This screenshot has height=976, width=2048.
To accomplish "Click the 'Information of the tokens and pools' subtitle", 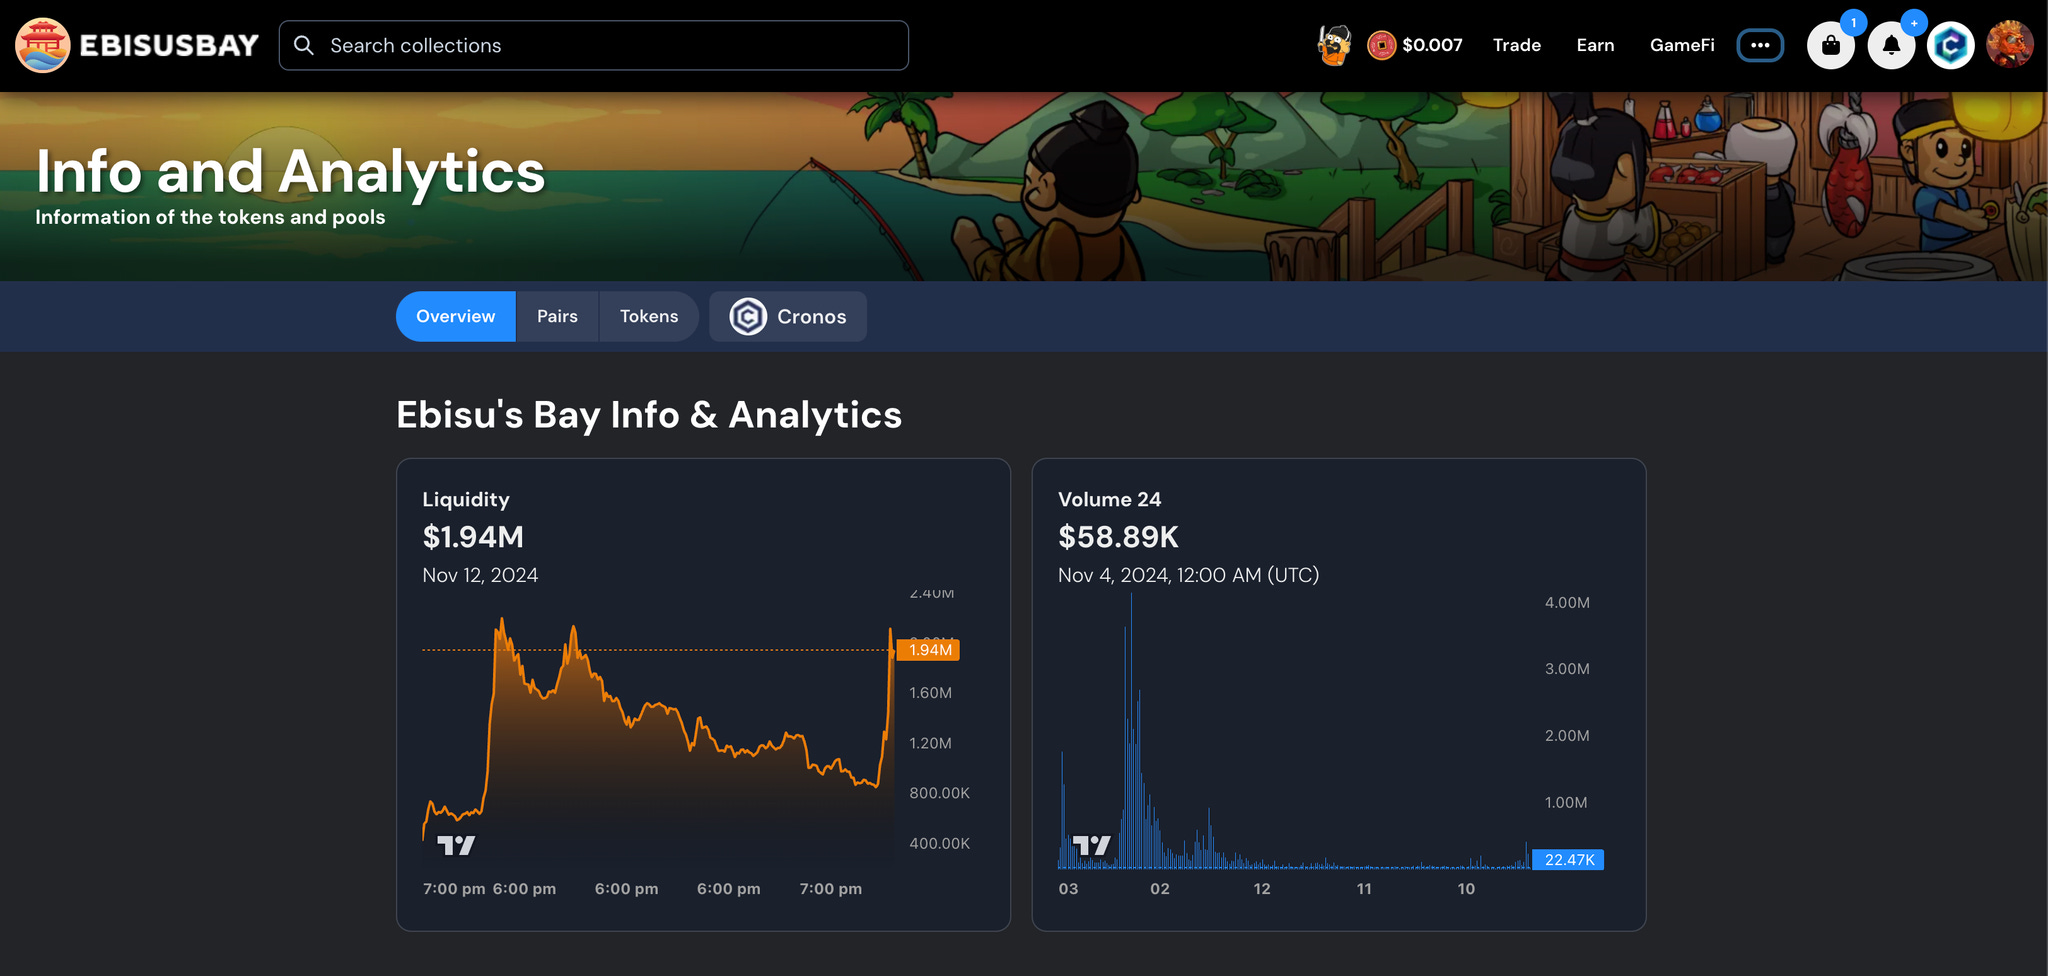I will [210, 217].
